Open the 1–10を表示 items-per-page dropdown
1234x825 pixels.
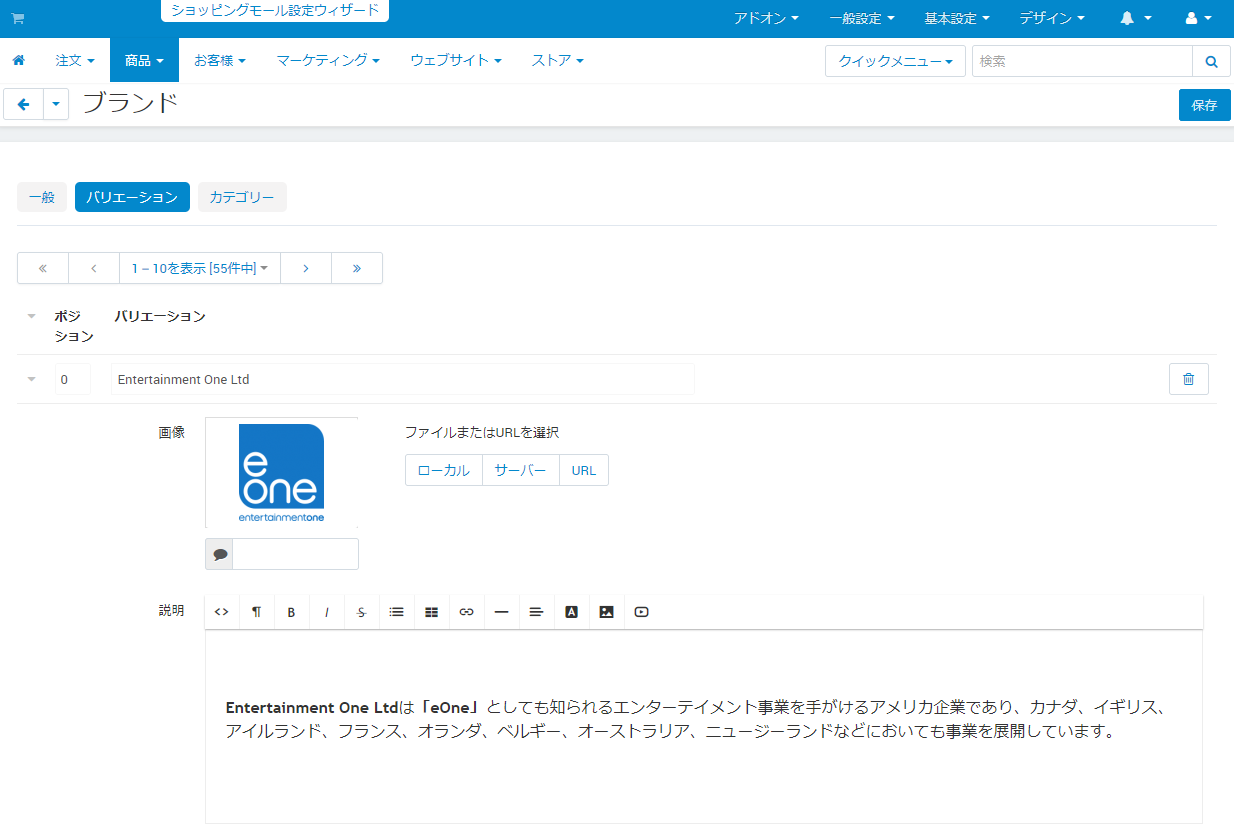[x=200, y=268]
